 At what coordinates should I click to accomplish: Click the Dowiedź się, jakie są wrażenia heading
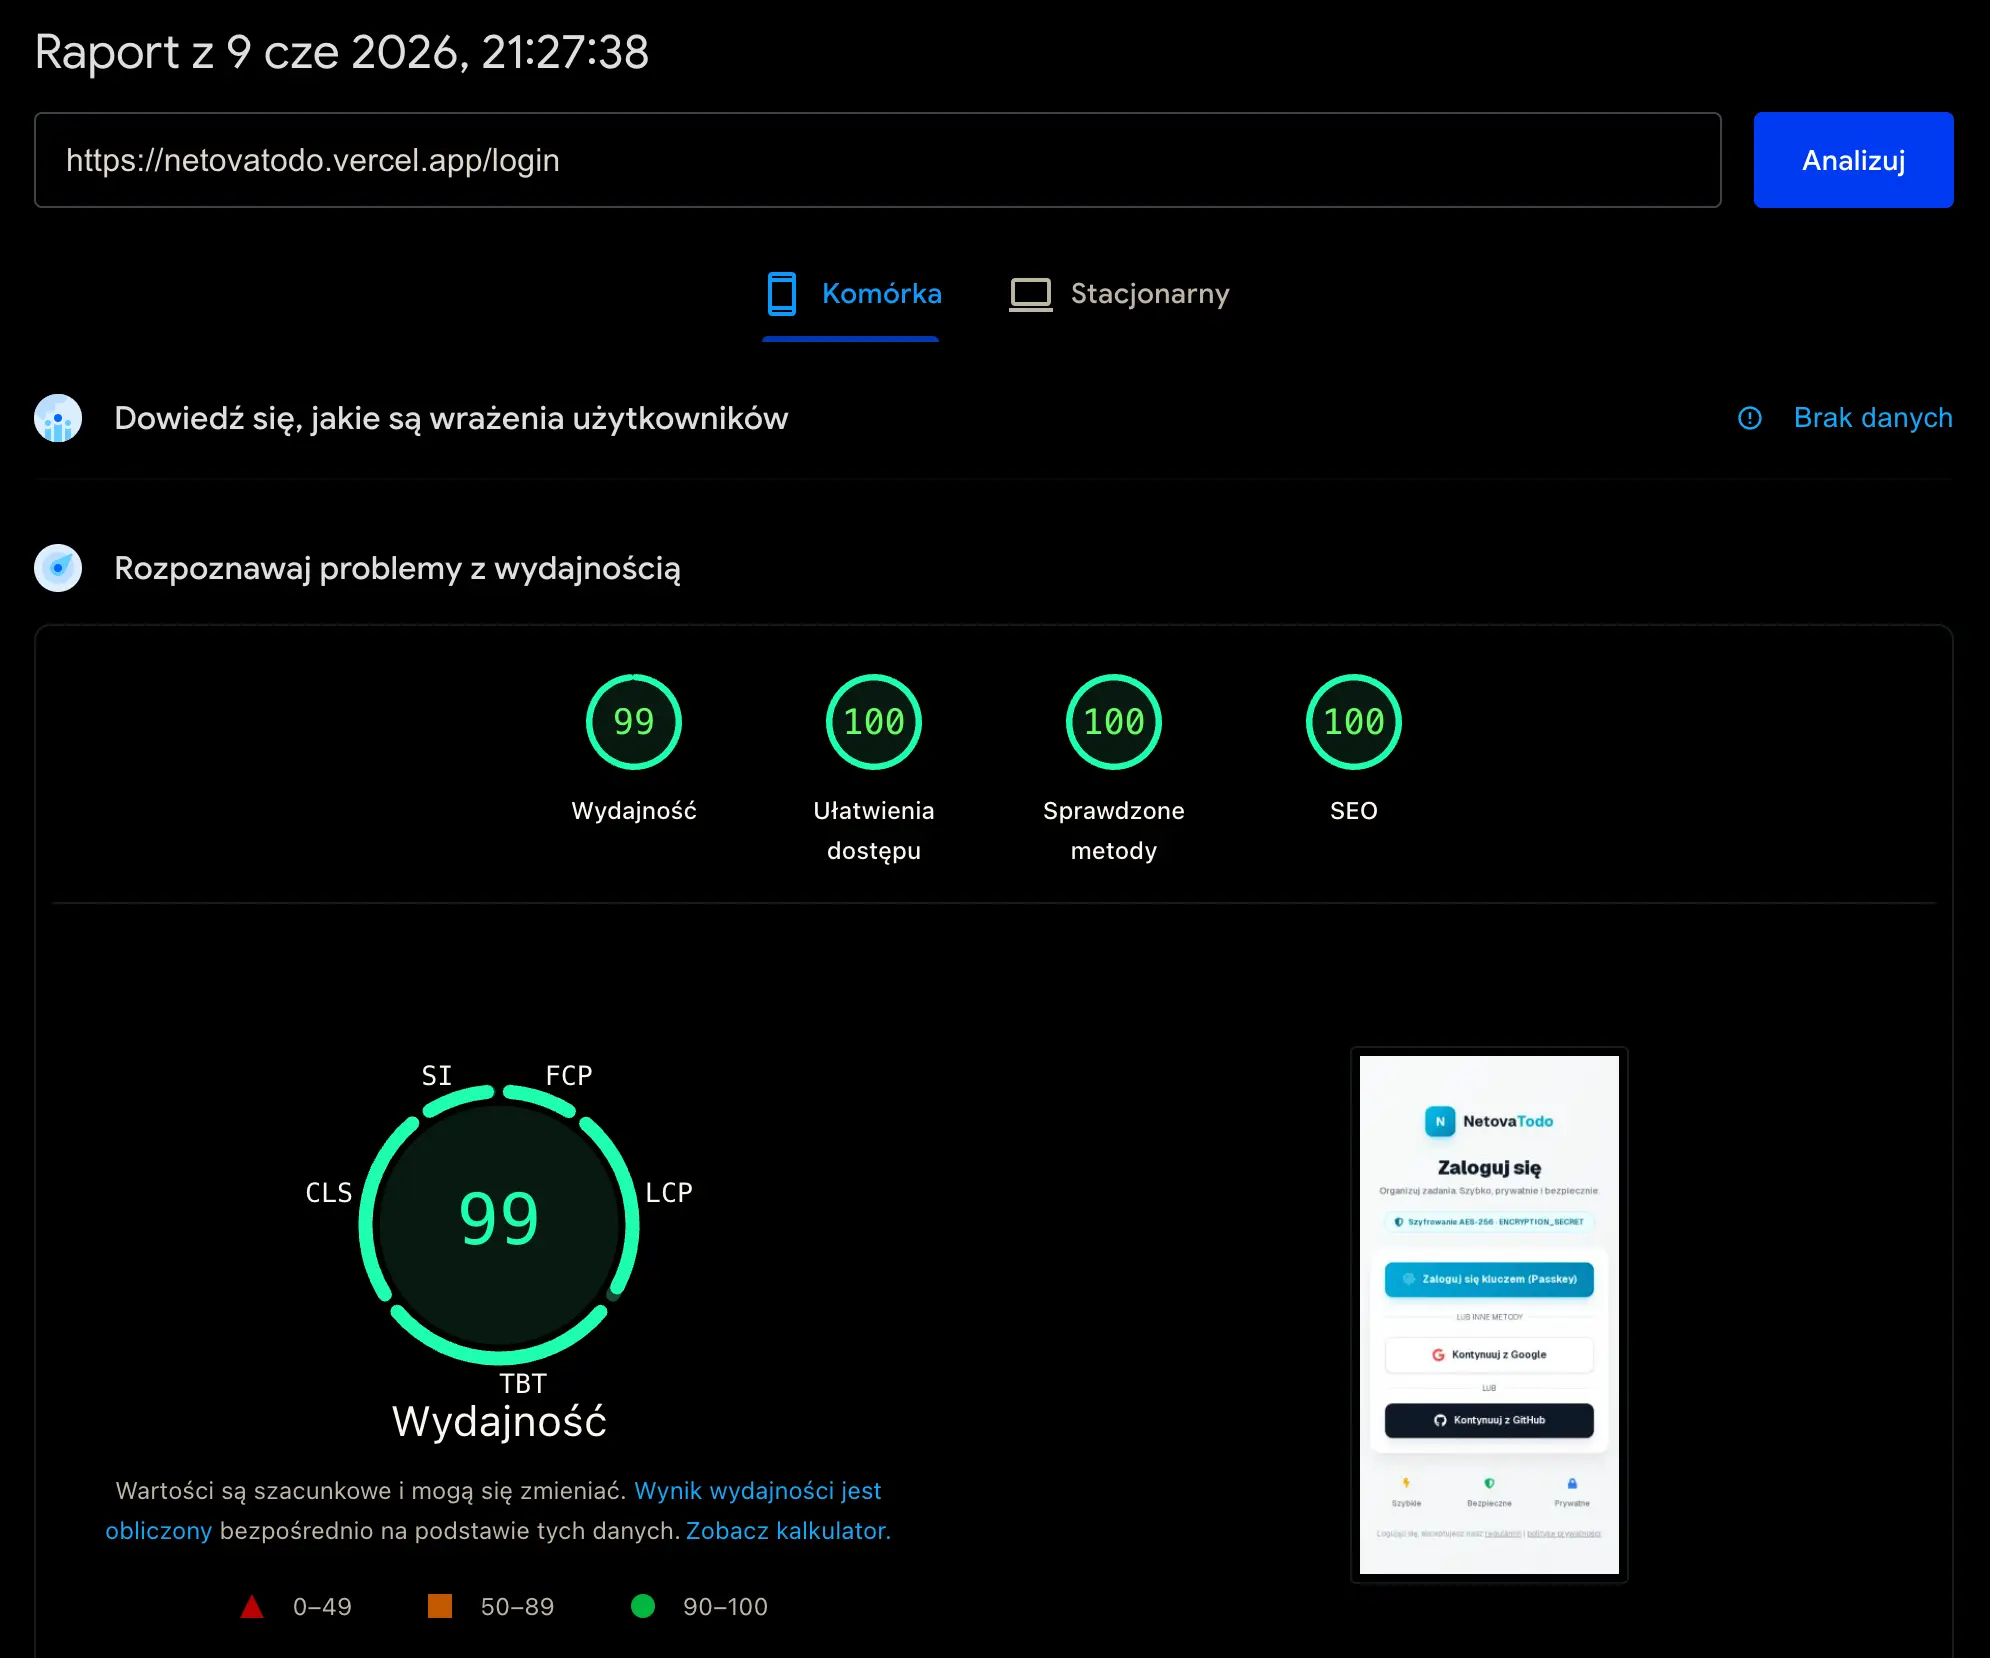pos(451,418)
